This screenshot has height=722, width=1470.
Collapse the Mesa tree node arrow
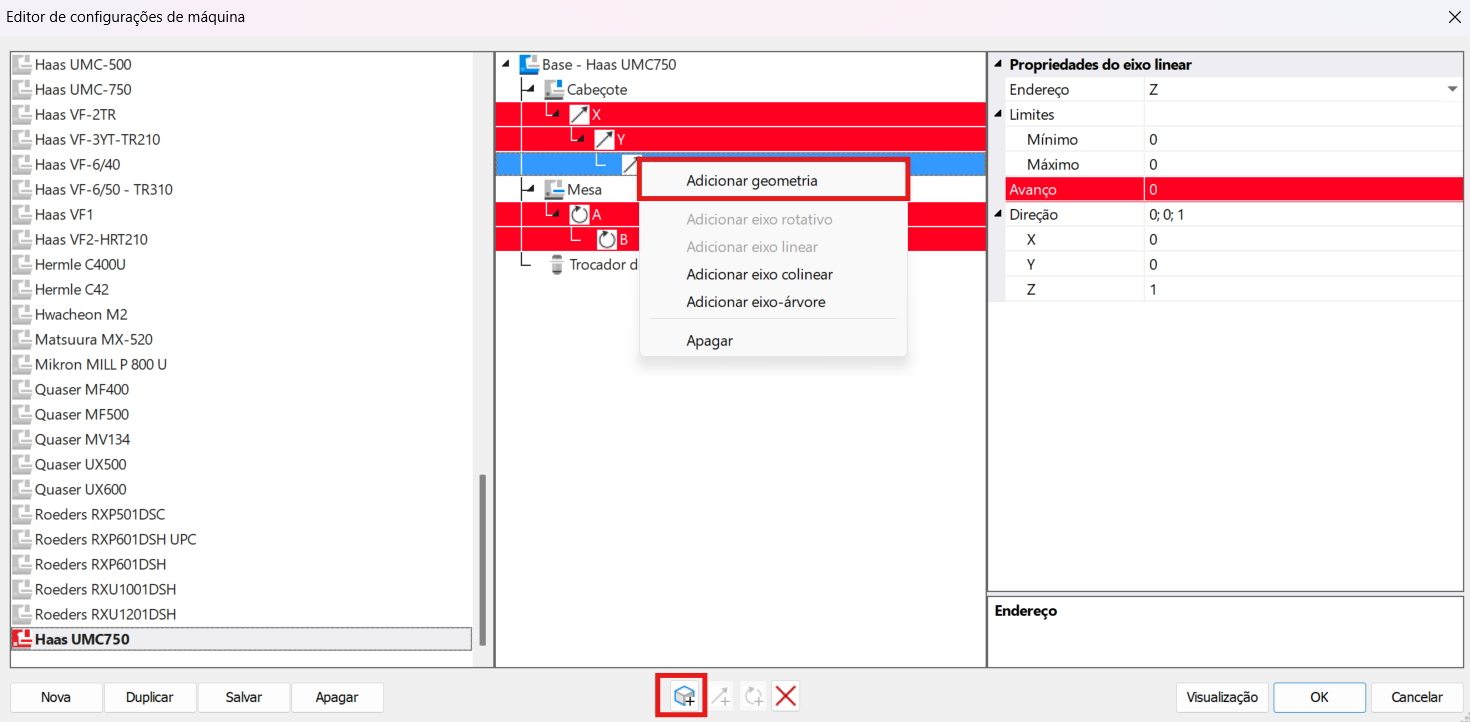click(x=531, y=190)
